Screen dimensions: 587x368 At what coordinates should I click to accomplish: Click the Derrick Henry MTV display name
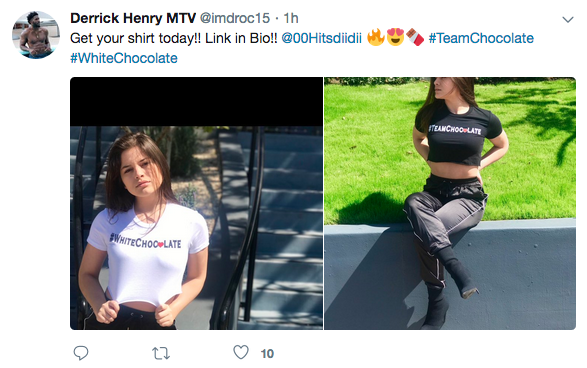[x=133, y=18]
